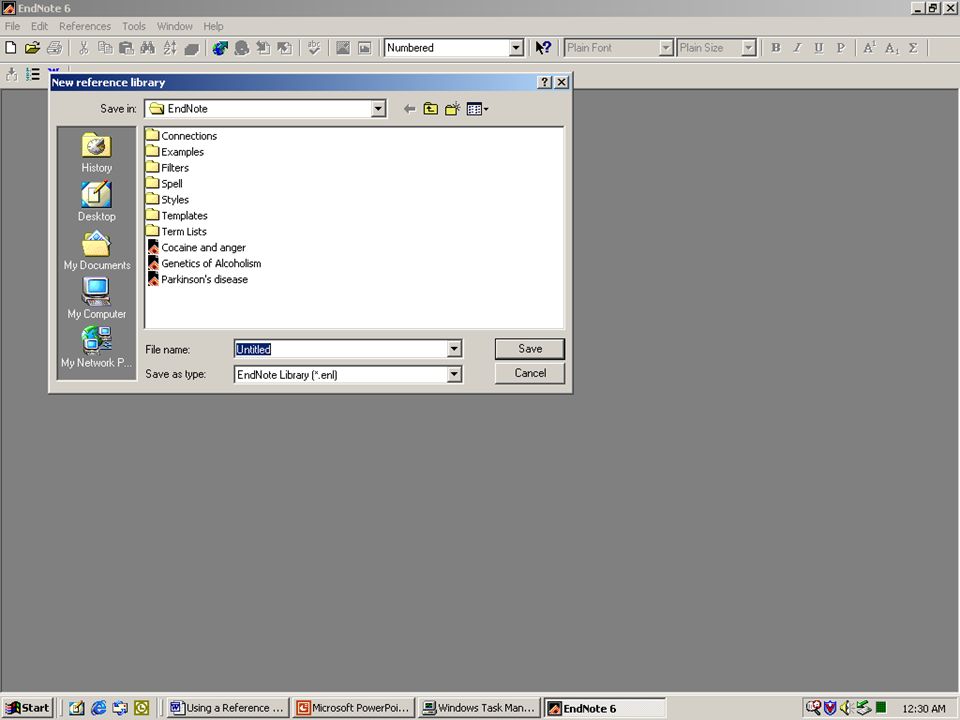960x720 pixels.
Task: Open the Window menu
Action: (x=174, y=26)
